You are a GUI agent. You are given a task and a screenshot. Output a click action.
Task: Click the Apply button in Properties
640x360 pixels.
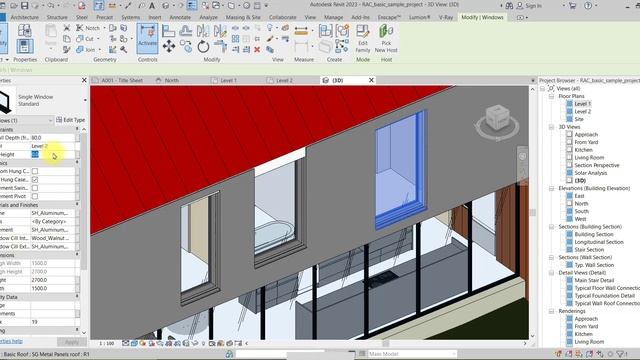click(72, 342)
